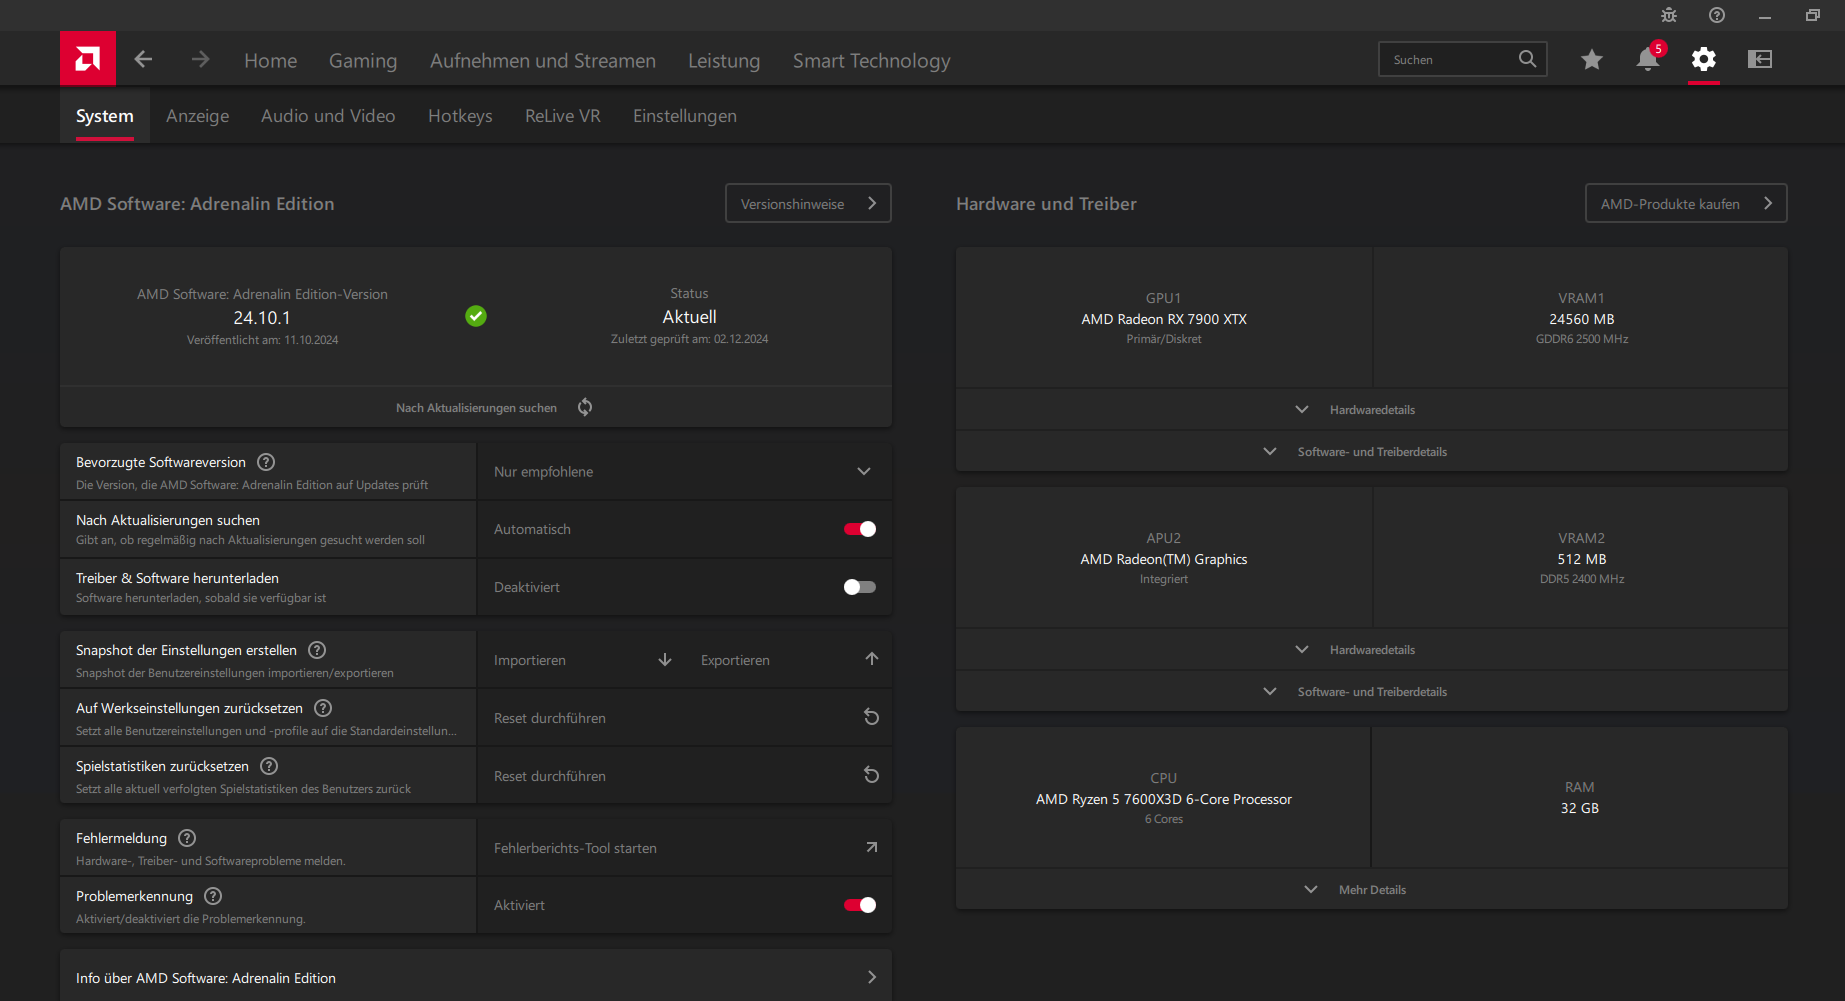Click help icon next to Spielstatistiken zurücksetzen

coord(269,766)
